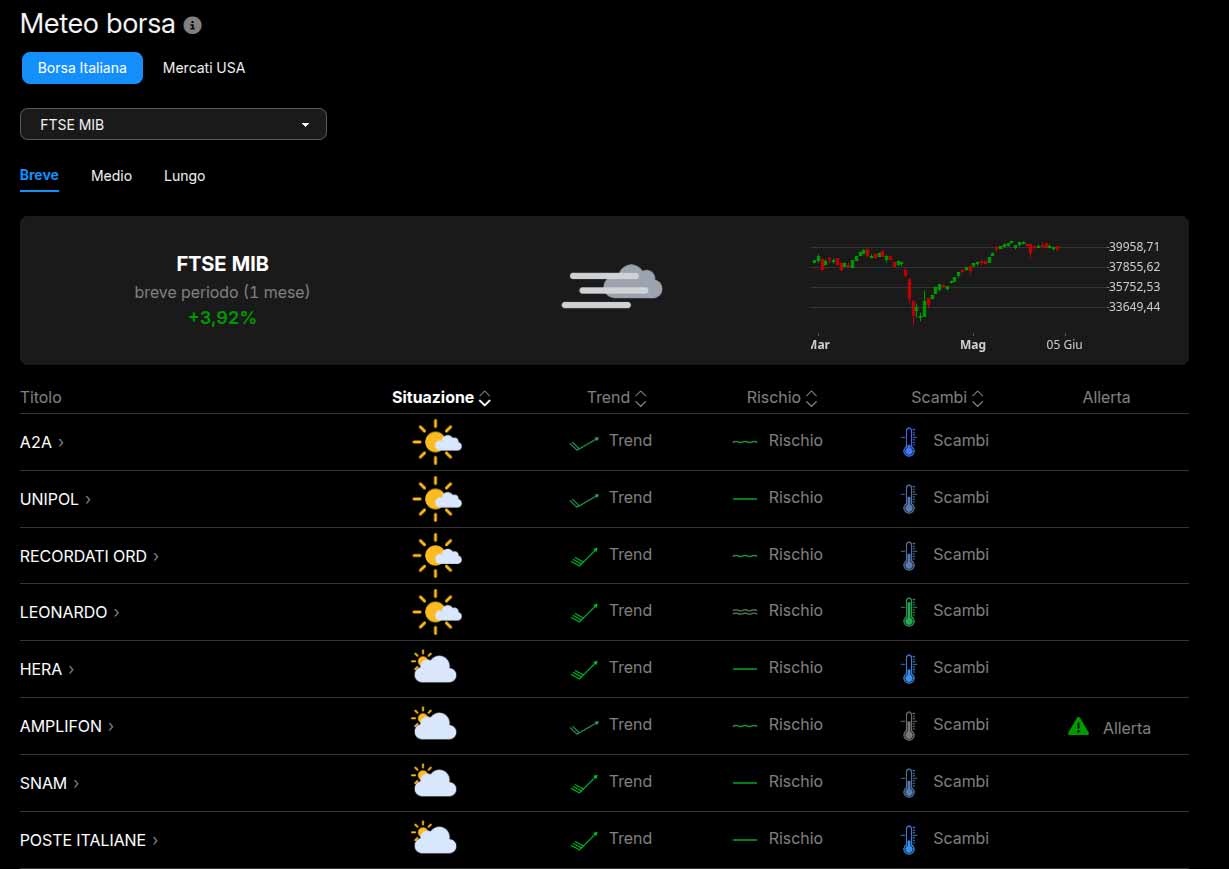Click the windy cloud icon for FTSE MIB
Screen dimensions: 1229x869
tap(612, 287)
